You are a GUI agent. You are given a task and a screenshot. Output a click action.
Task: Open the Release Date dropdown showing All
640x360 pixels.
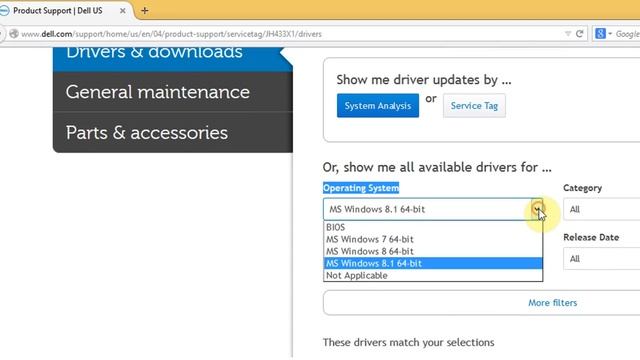(x=602, y=259)
